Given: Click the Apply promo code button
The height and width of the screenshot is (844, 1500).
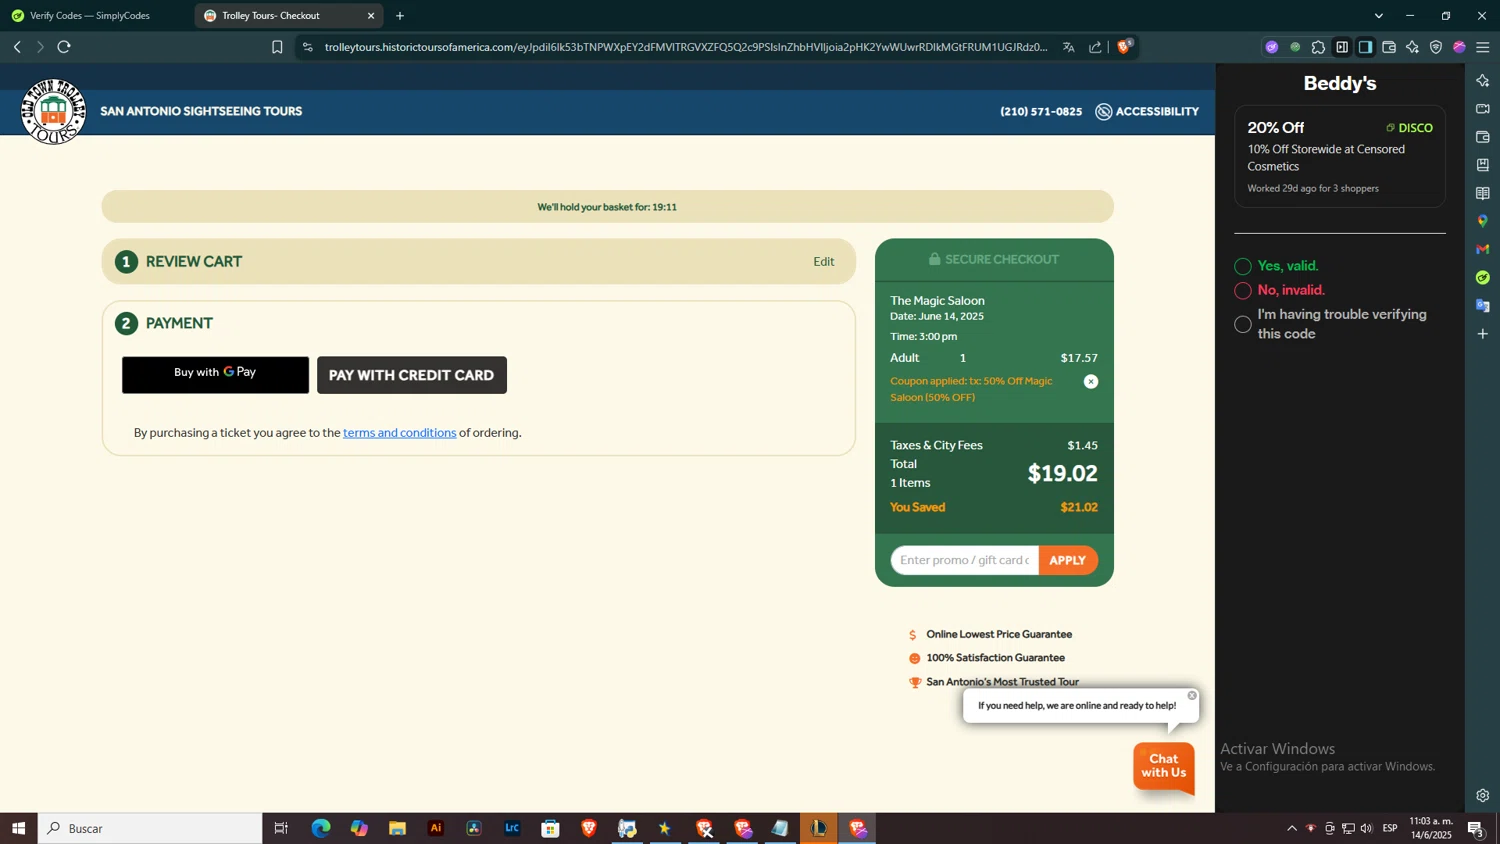Looking at the screenshot, I should [x=1068, y=560].
